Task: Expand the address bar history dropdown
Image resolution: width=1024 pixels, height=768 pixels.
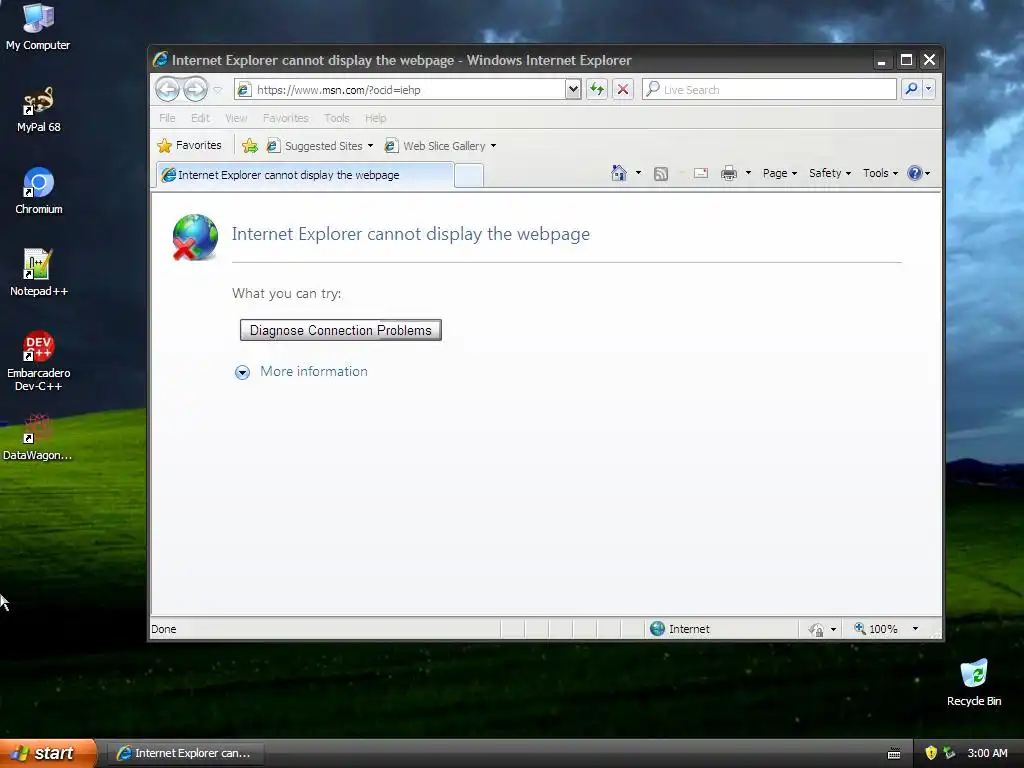Action: click(x=573, y=89)
